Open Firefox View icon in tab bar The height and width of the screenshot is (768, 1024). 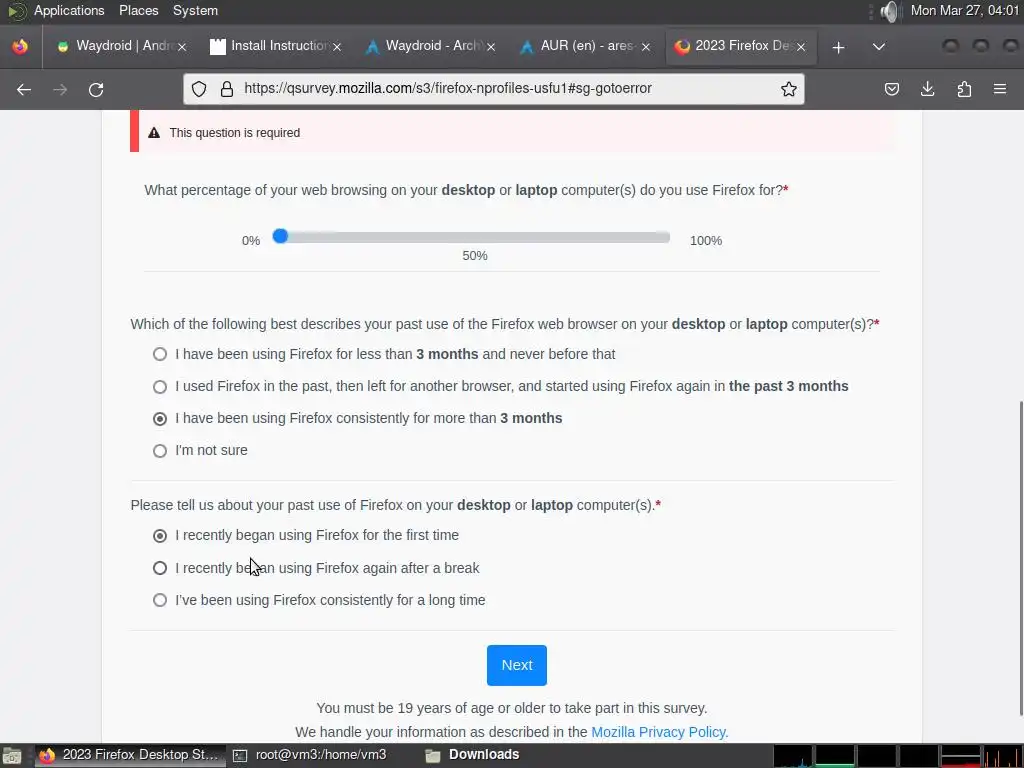coord(20,46)
